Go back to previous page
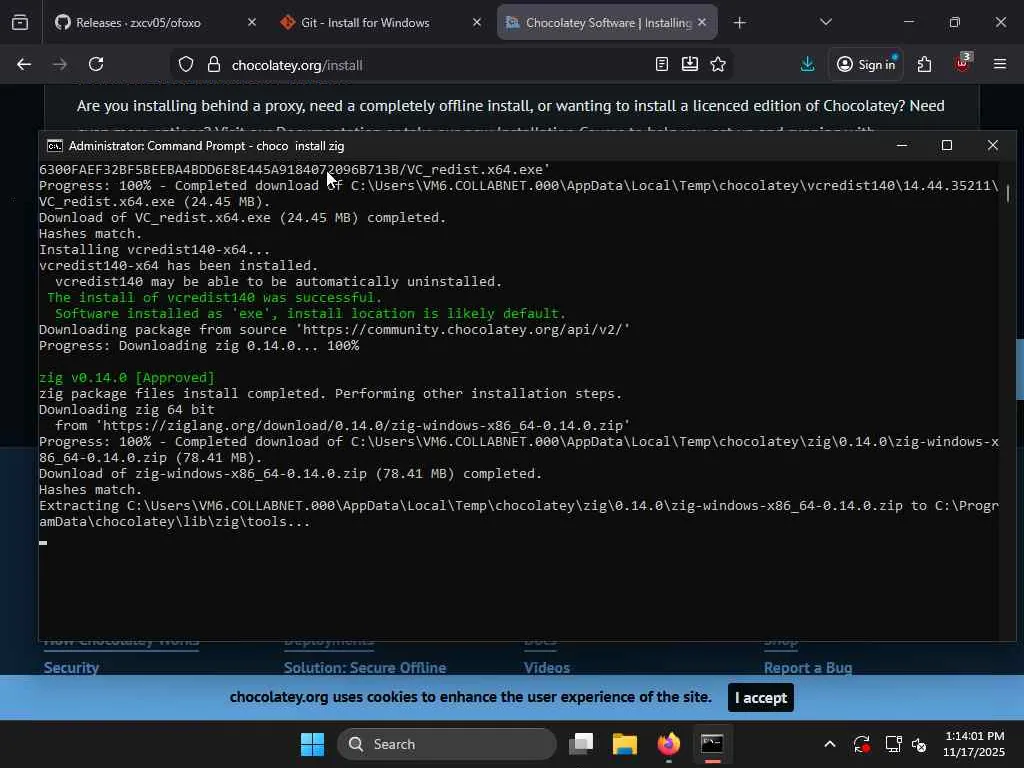 [x=24, y=65]
